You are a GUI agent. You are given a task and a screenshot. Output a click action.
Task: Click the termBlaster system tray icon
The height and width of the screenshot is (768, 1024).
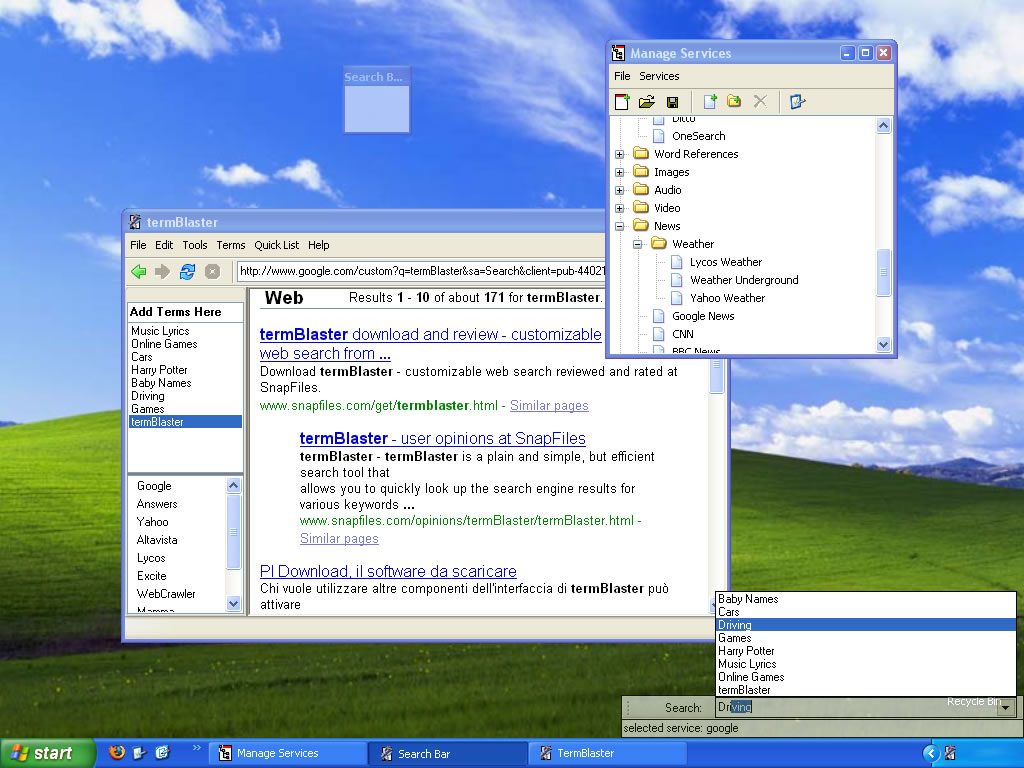pyautogui.click(x=950, y=753)
